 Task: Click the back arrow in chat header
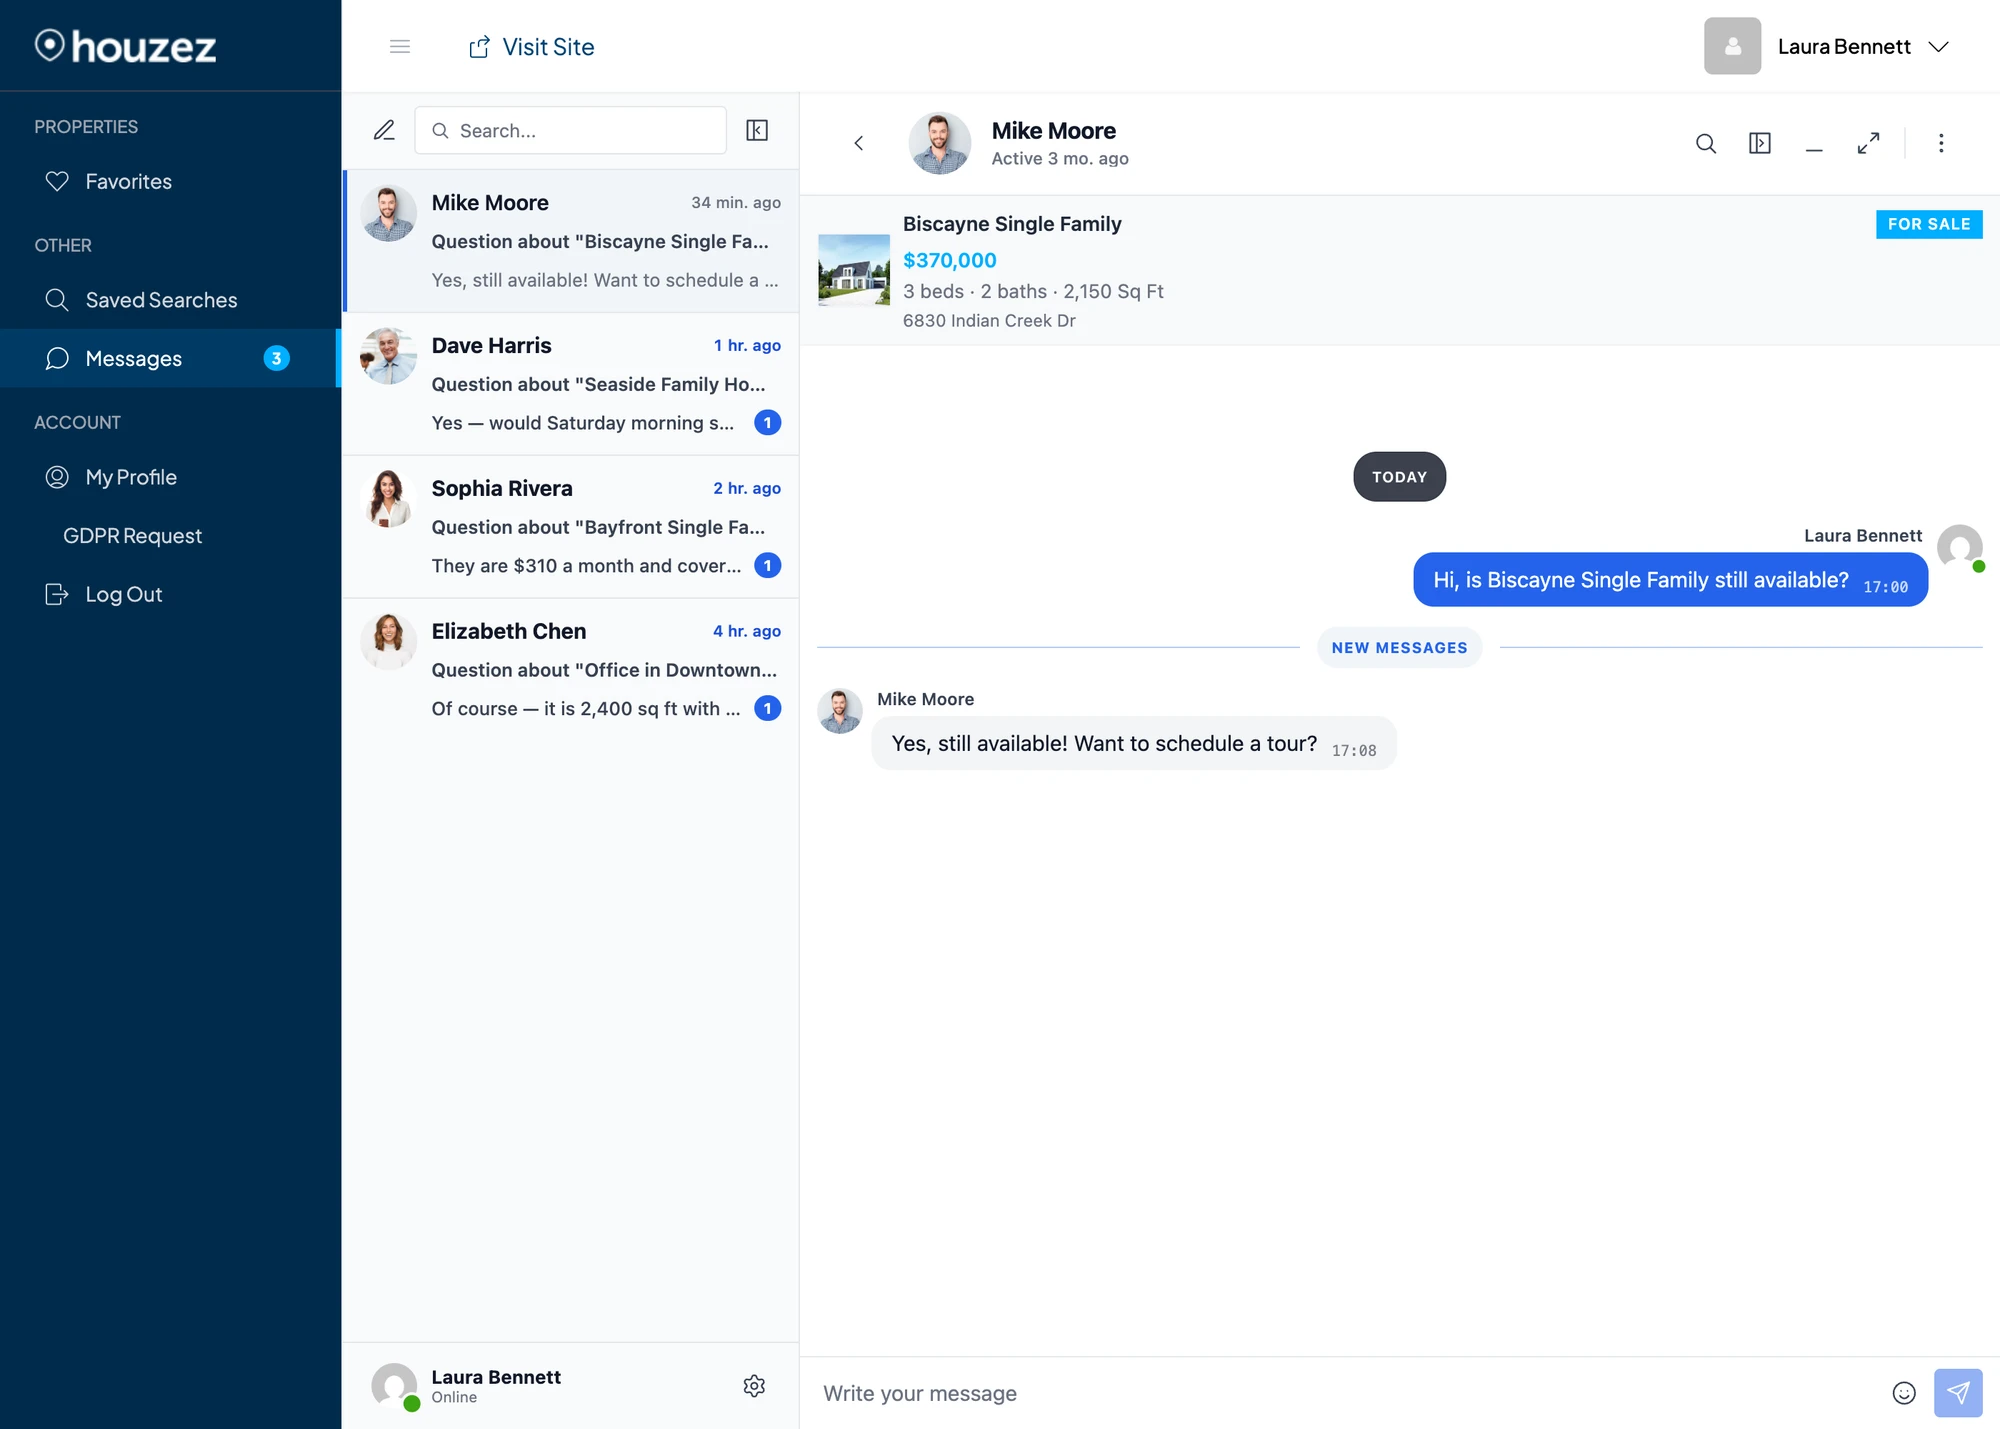859,143
